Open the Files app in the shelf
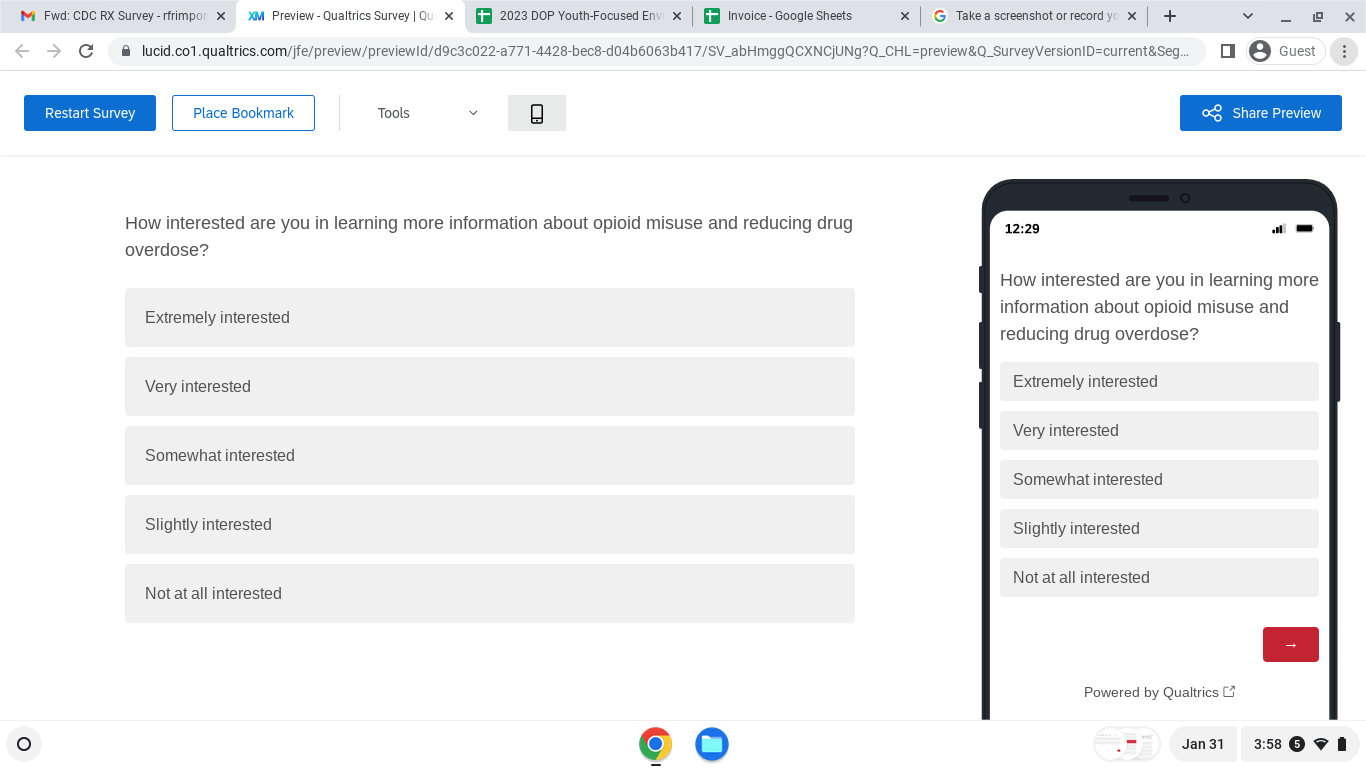 tap(711, 744)
